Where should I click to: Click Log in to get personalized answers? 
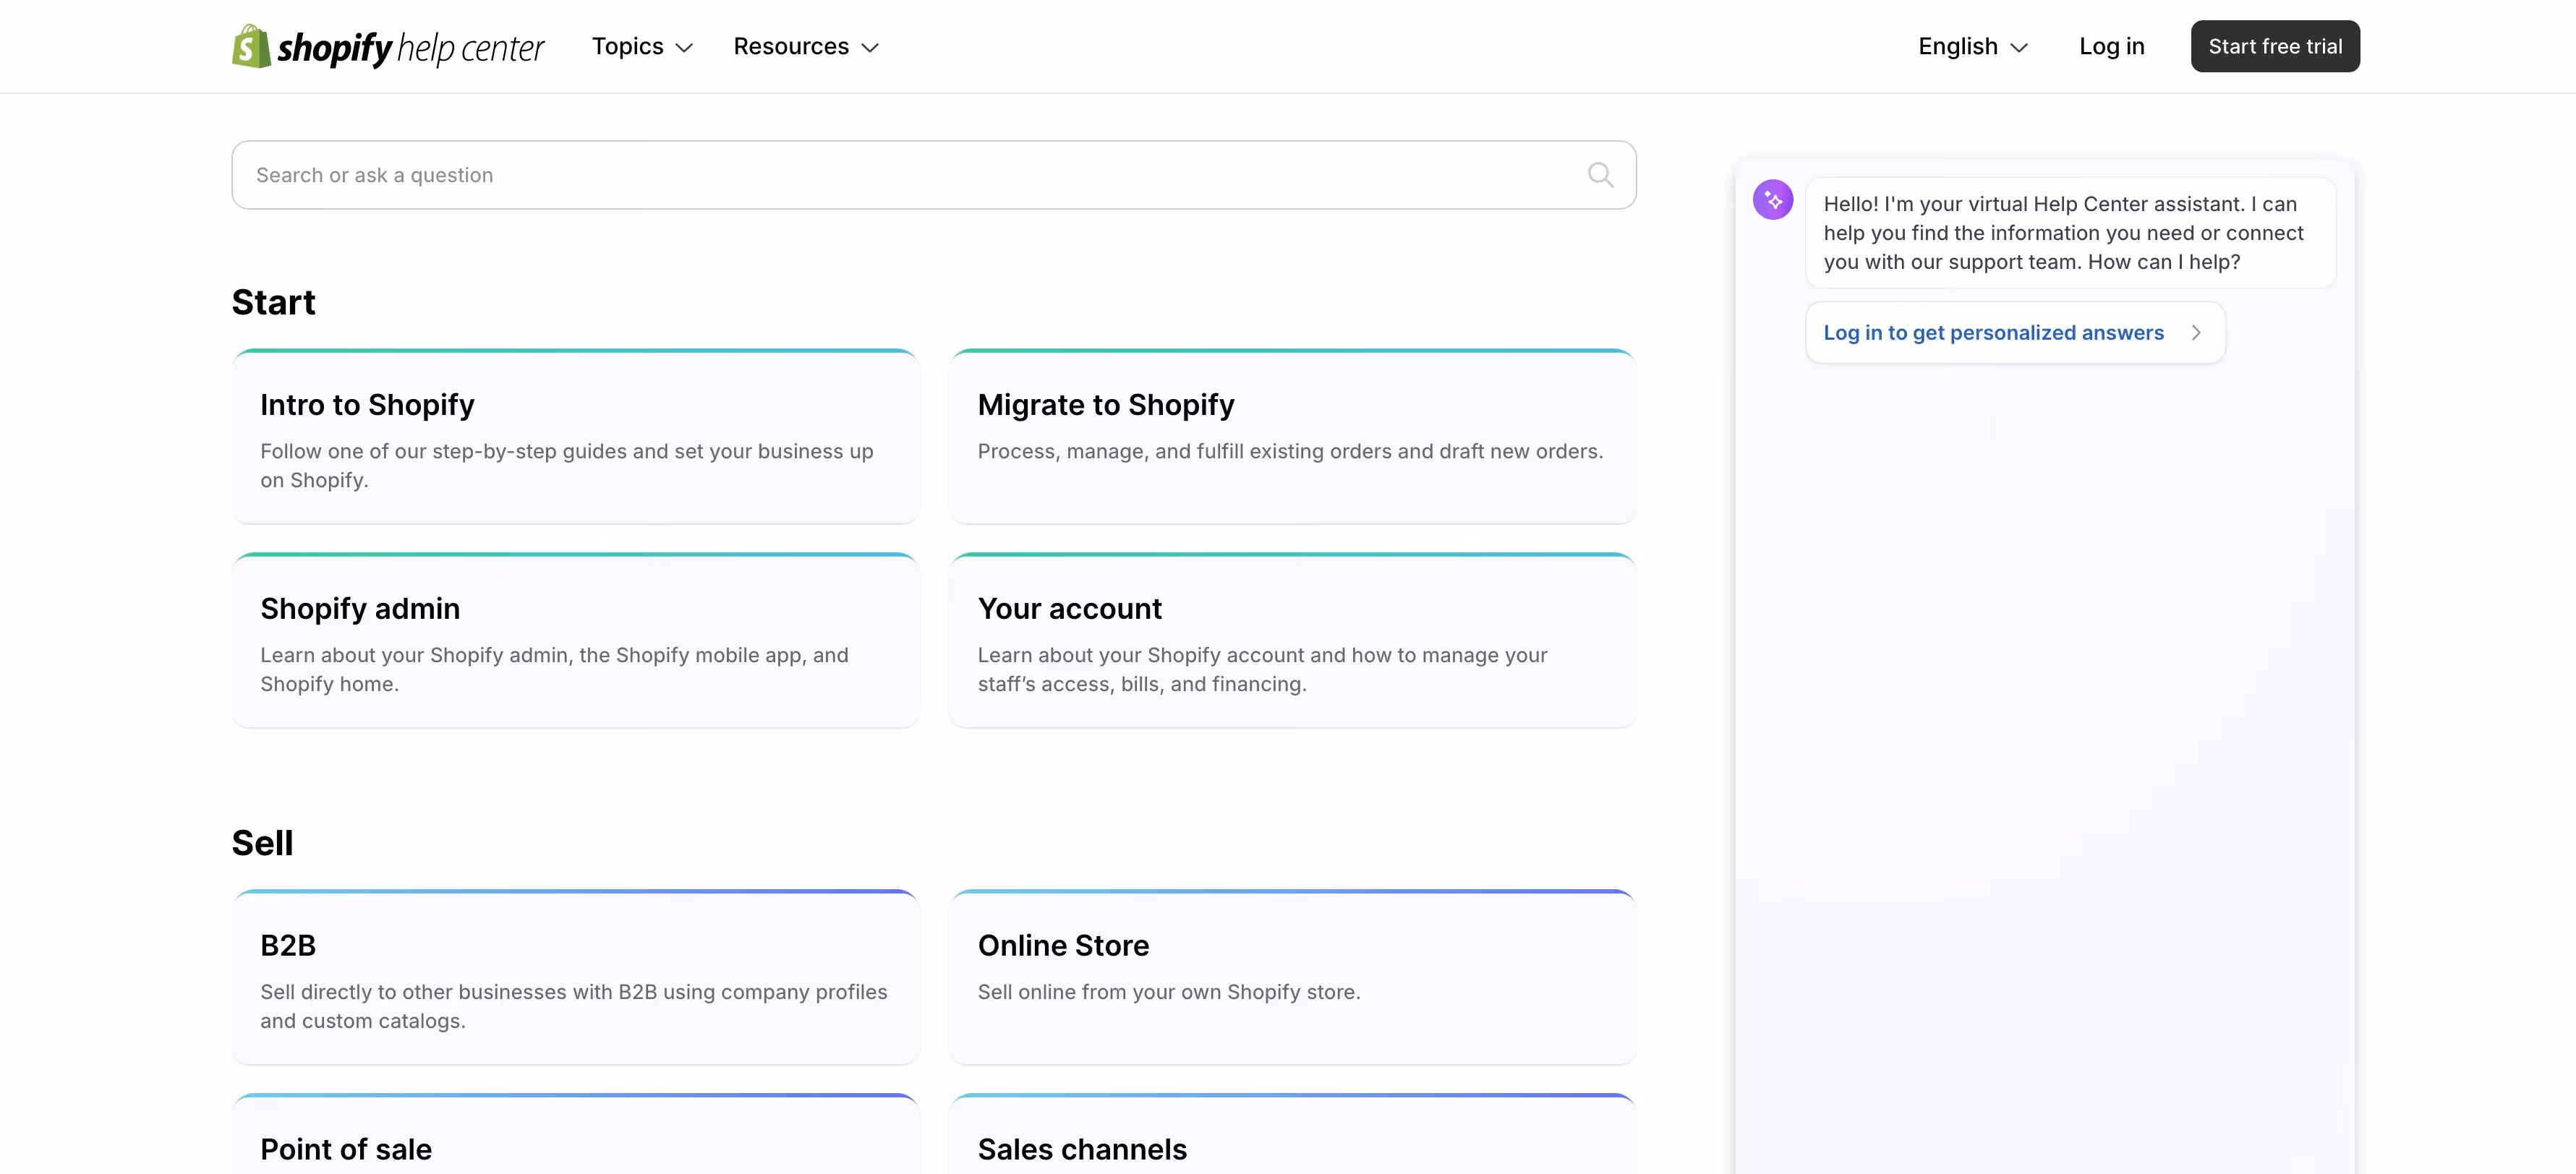pos(2015,333)
